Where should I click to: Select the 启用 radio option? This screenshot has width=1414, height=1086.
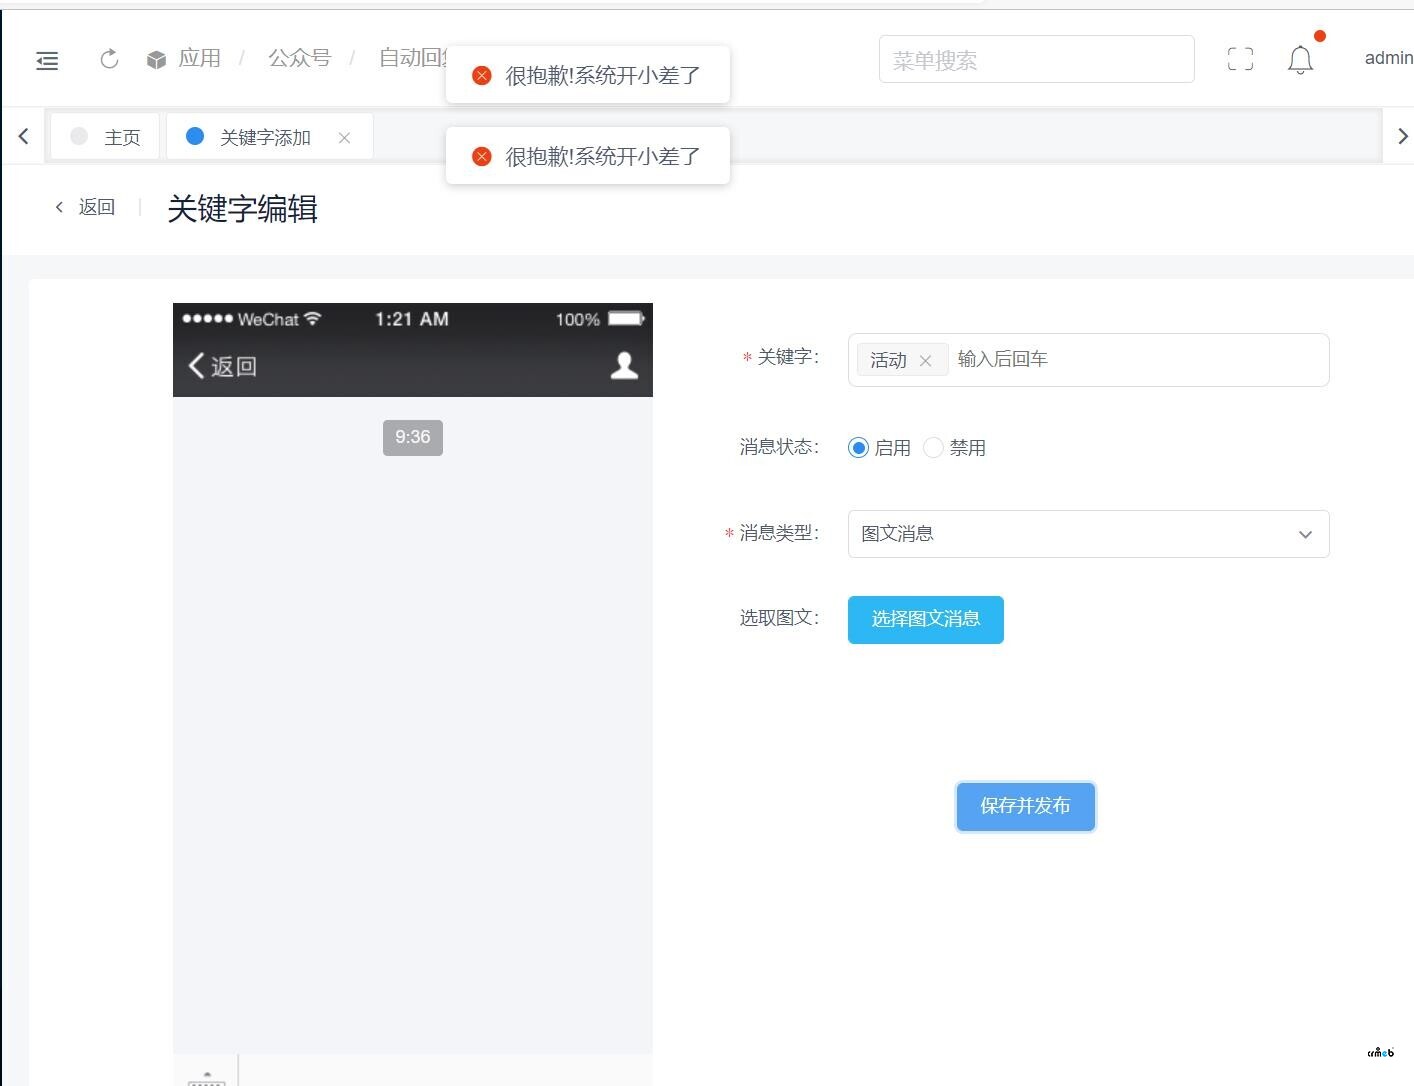[x=858, y=448]
